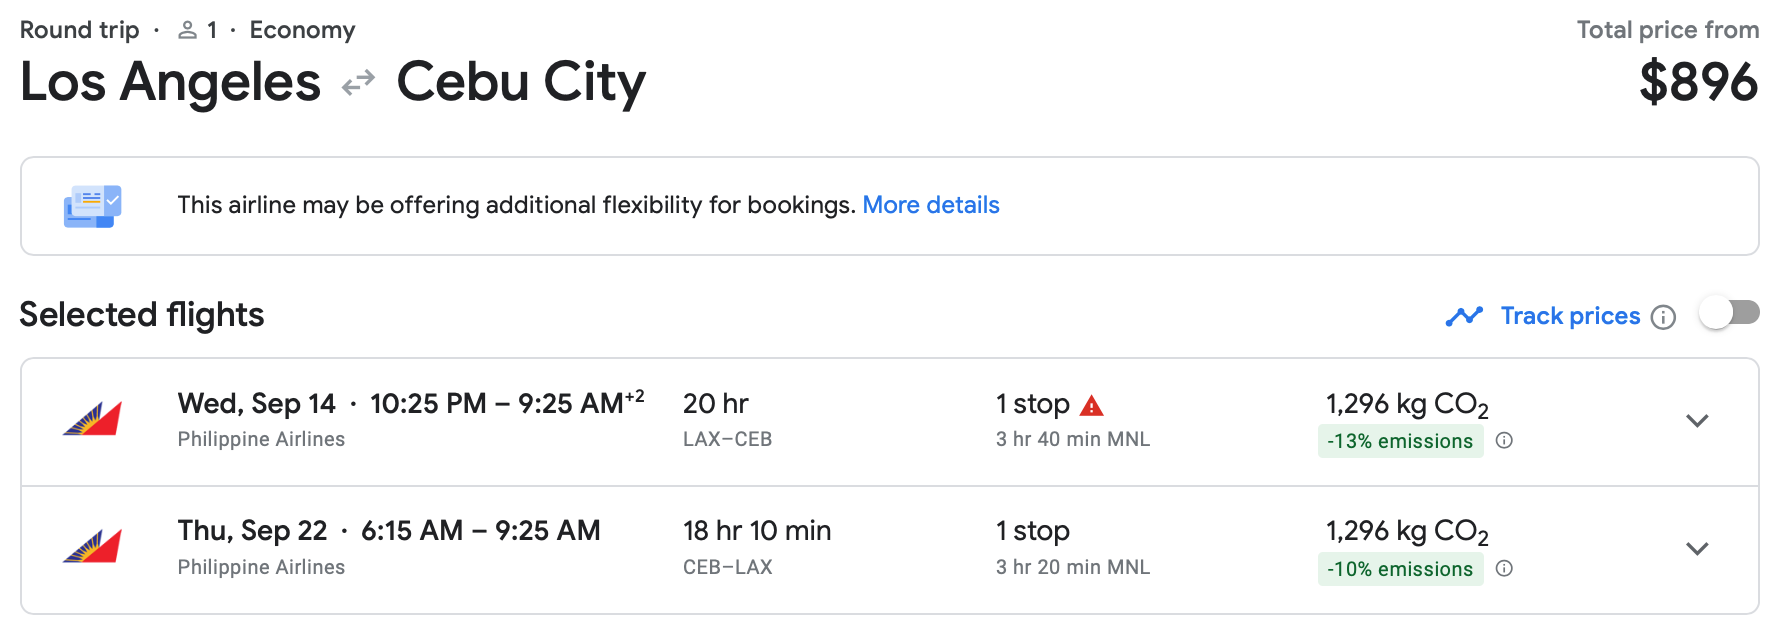Click the passenger count person icon
1790x638 pixels.
187,31
